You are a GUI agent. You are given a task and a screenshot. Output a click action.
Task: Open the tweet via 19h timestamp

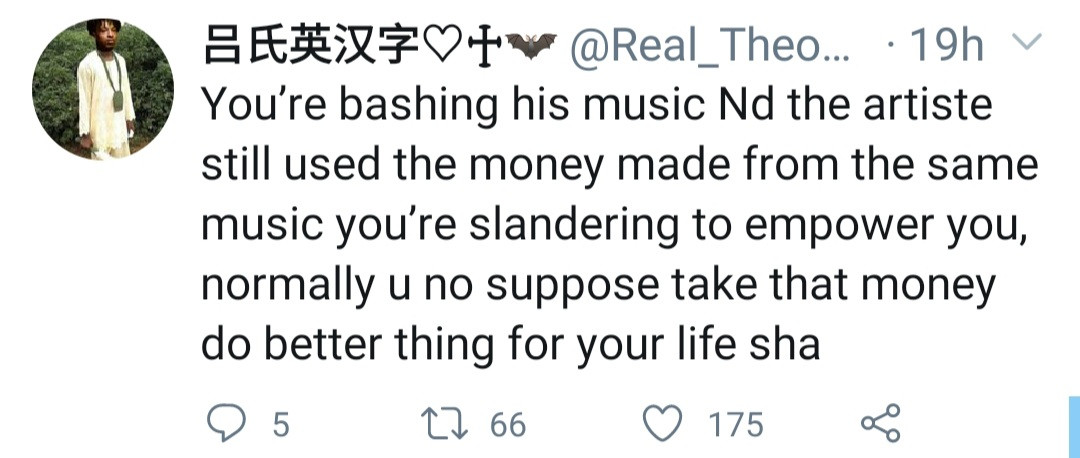tap(948, 46)
